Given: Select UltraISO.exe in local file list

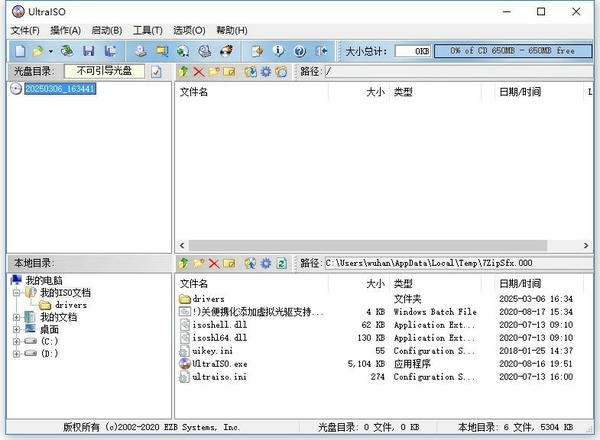Looking at the screenshot, I should tap(220, 364).
